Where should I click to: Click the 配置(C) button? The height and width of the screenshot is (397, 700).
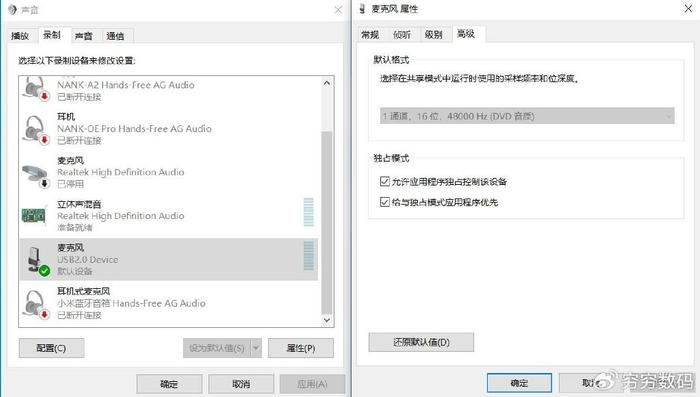click(51, 348)
